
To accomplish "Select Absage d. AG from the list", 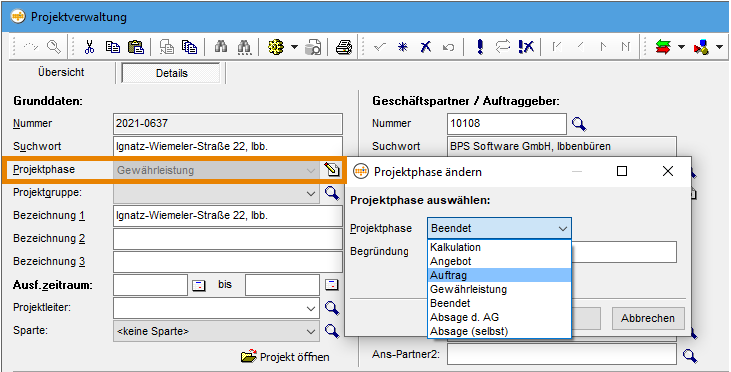I will click(499, 317).
